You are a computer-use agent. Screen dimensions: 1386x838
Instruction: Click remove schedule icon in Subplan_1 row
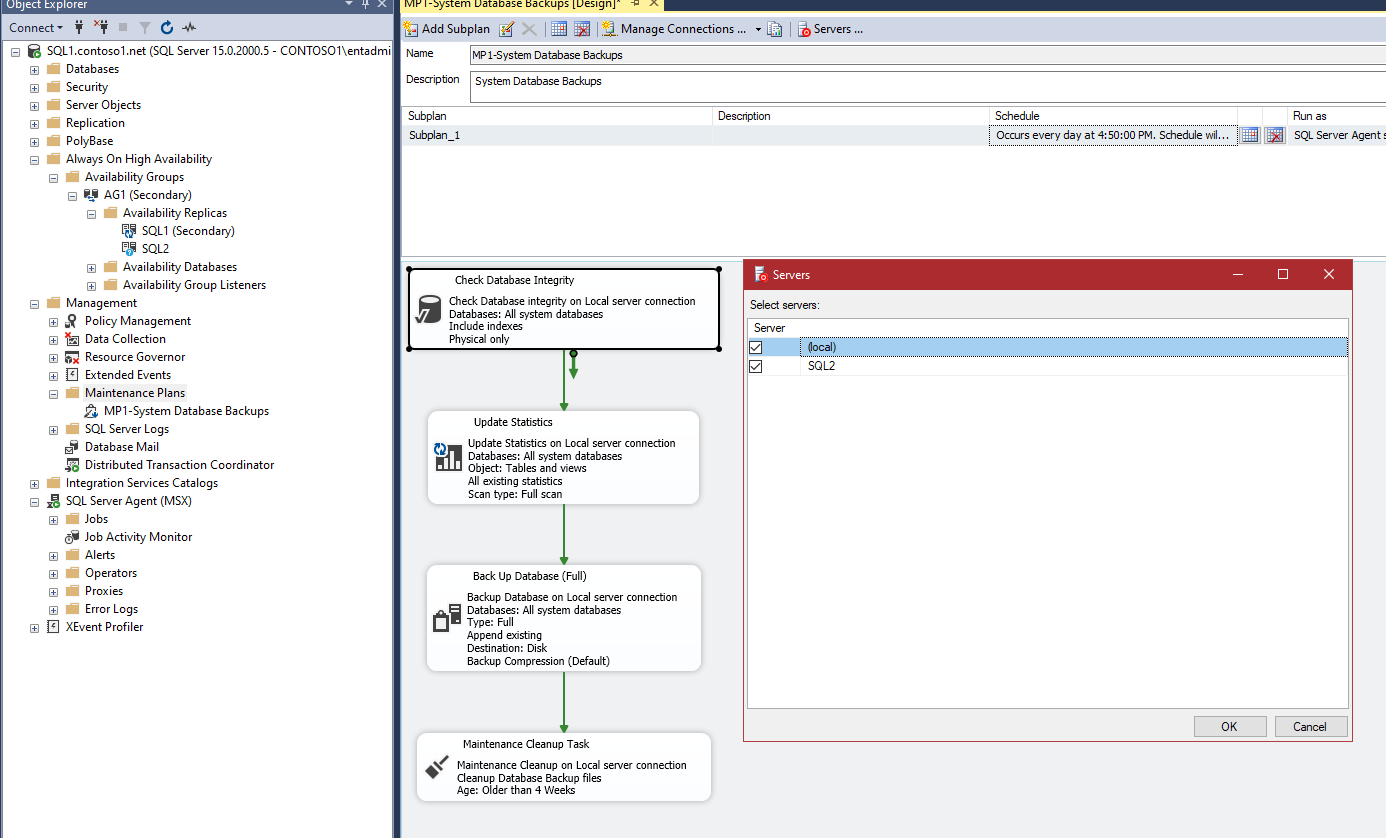coord(1274,135)
